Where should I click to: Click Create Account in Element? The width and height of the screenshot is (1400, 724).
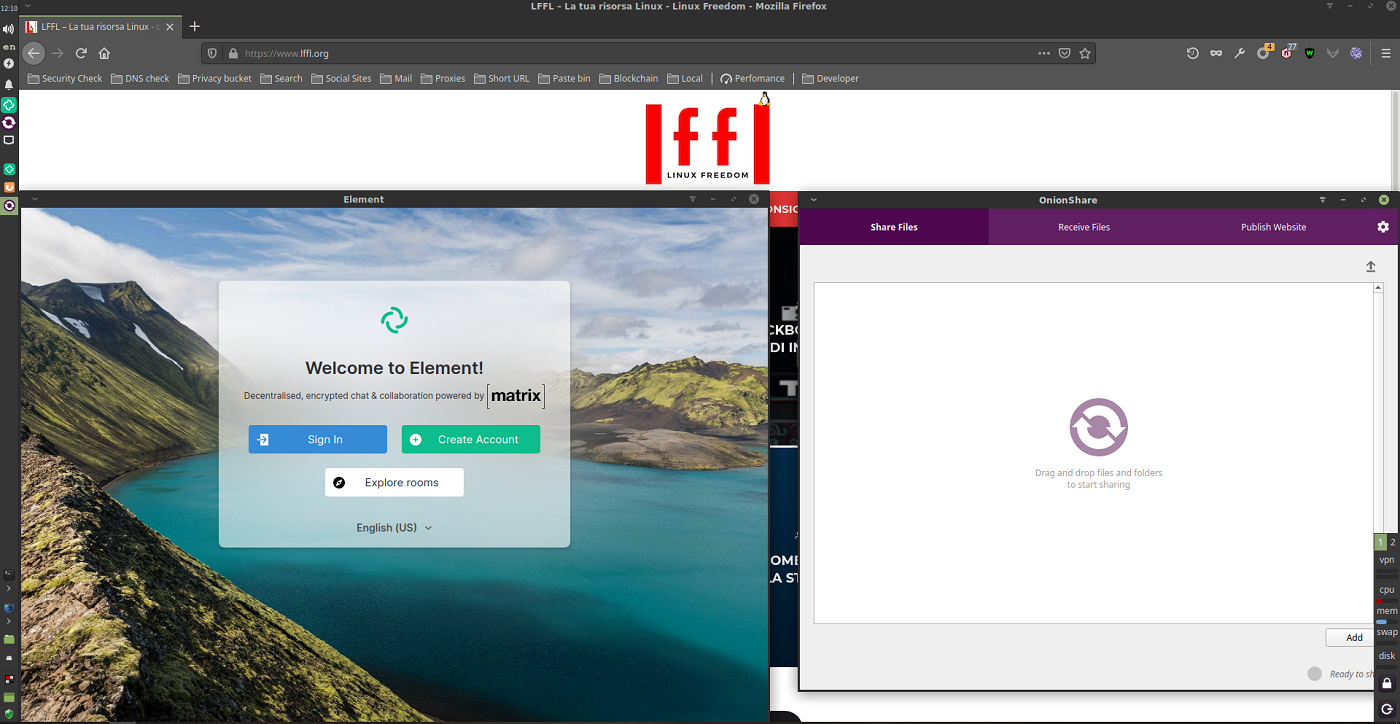click(471, 439)
